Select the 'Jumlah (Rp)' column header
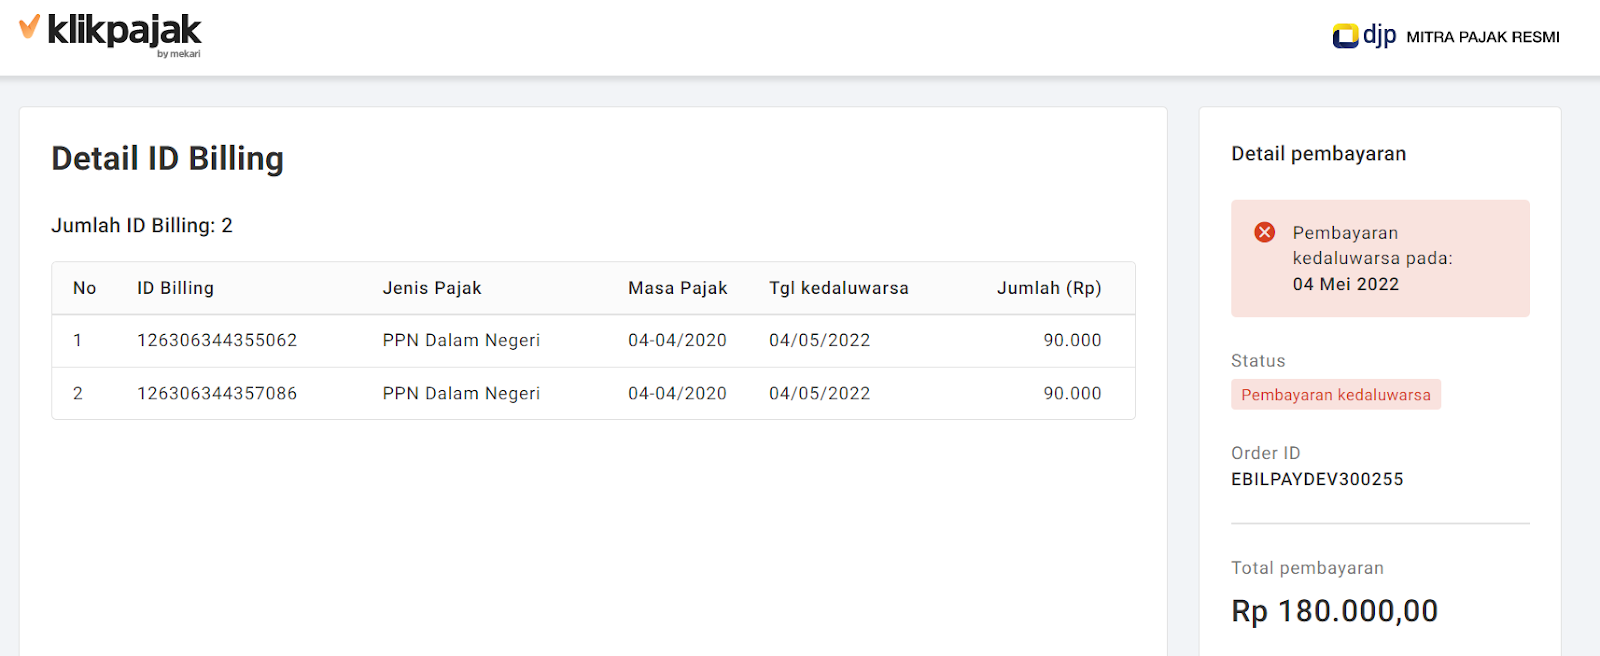The image size is (1600, 656). point(1049,288)
